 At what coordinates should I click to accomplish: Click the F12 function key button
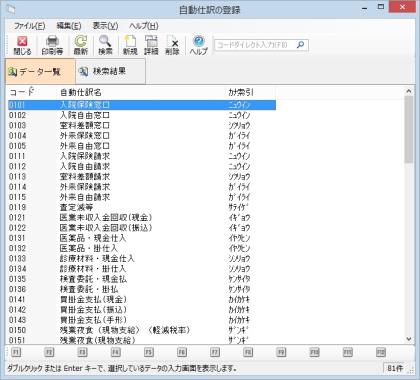[381, 352]
